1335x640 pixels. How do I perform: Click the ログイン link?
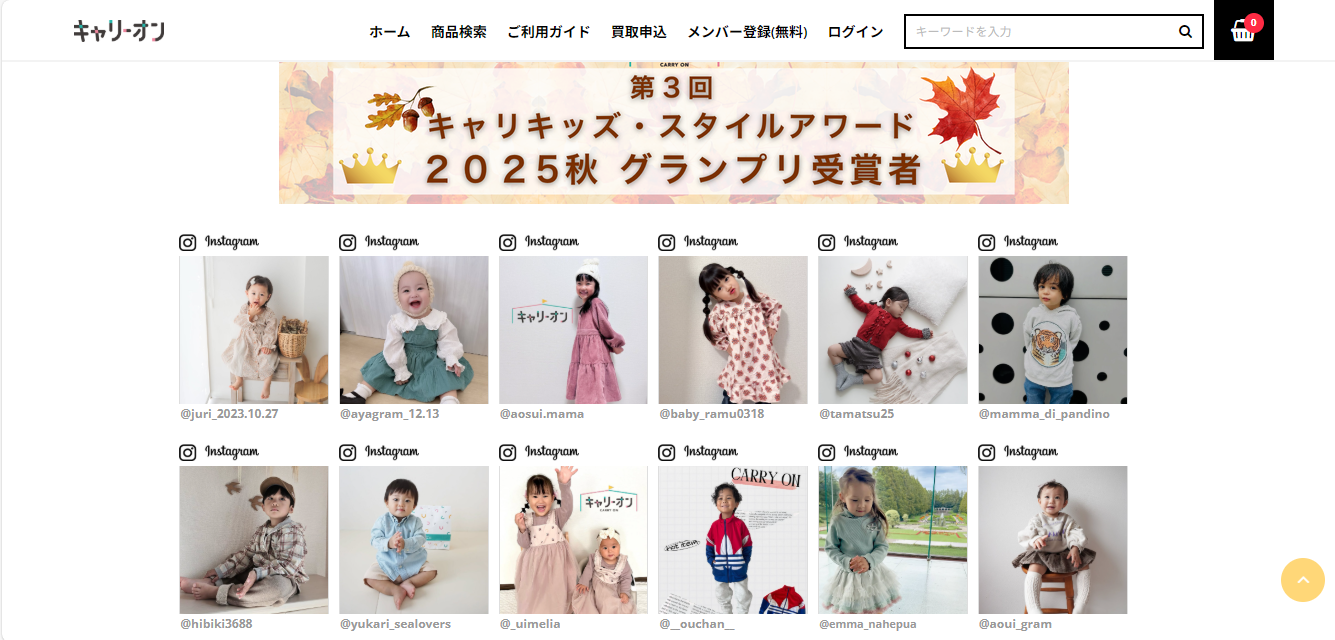[x=856, y=32]
